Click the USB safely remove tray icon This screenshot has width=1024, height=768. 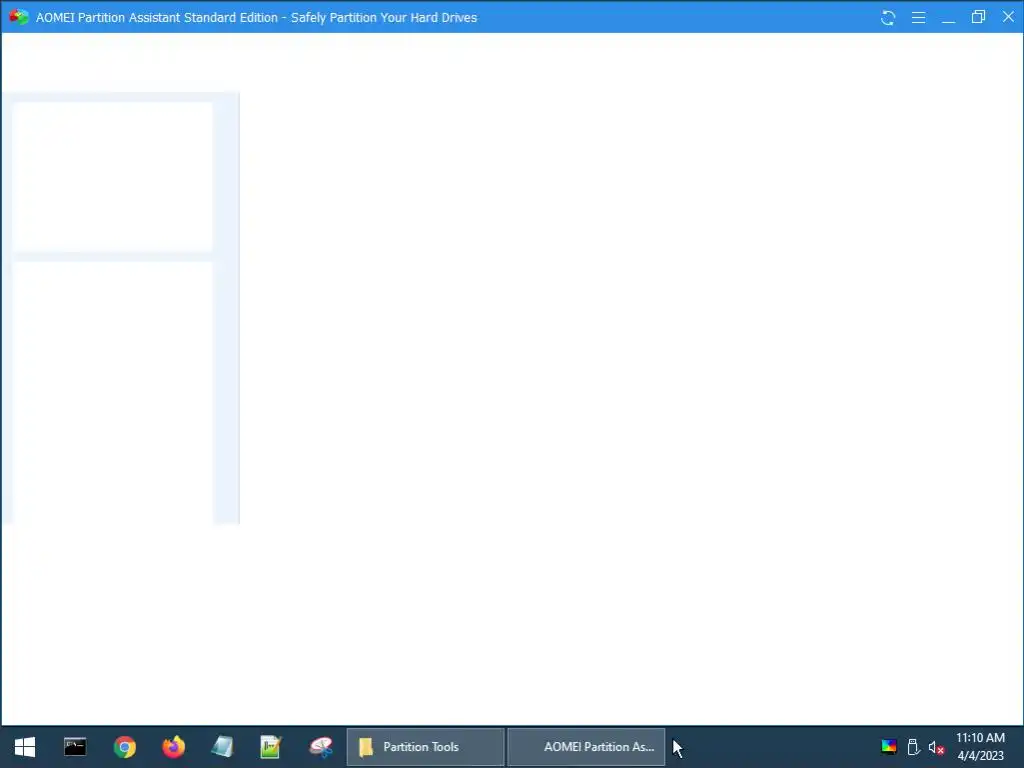(x=914, y=747)
